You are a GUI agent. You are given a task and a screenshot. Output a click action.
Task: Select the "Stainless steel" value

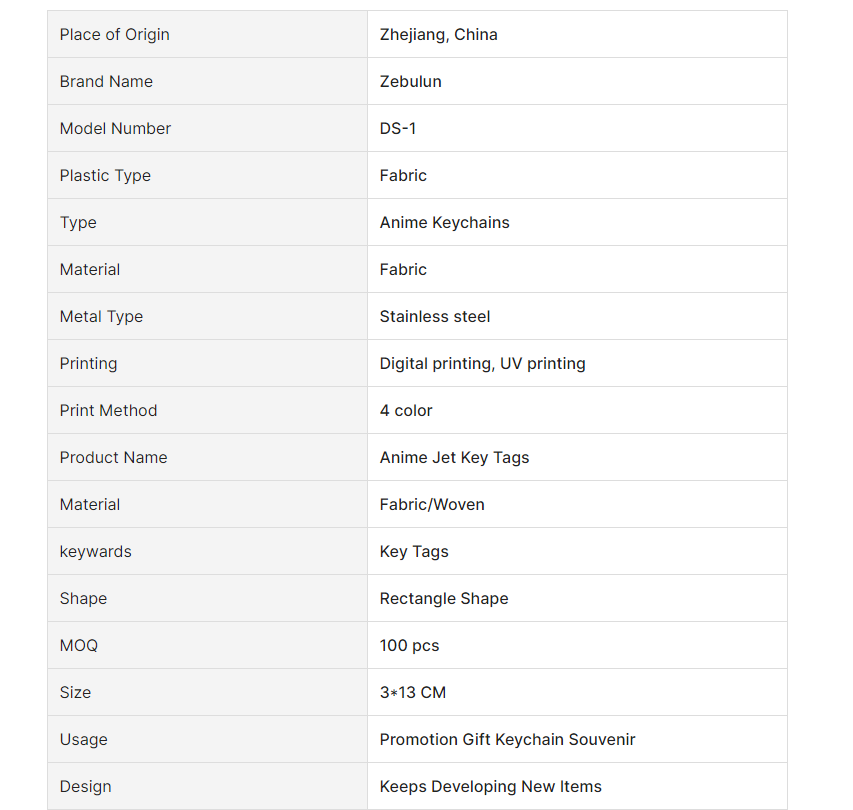pyautogui.click(x=435, y=317)
